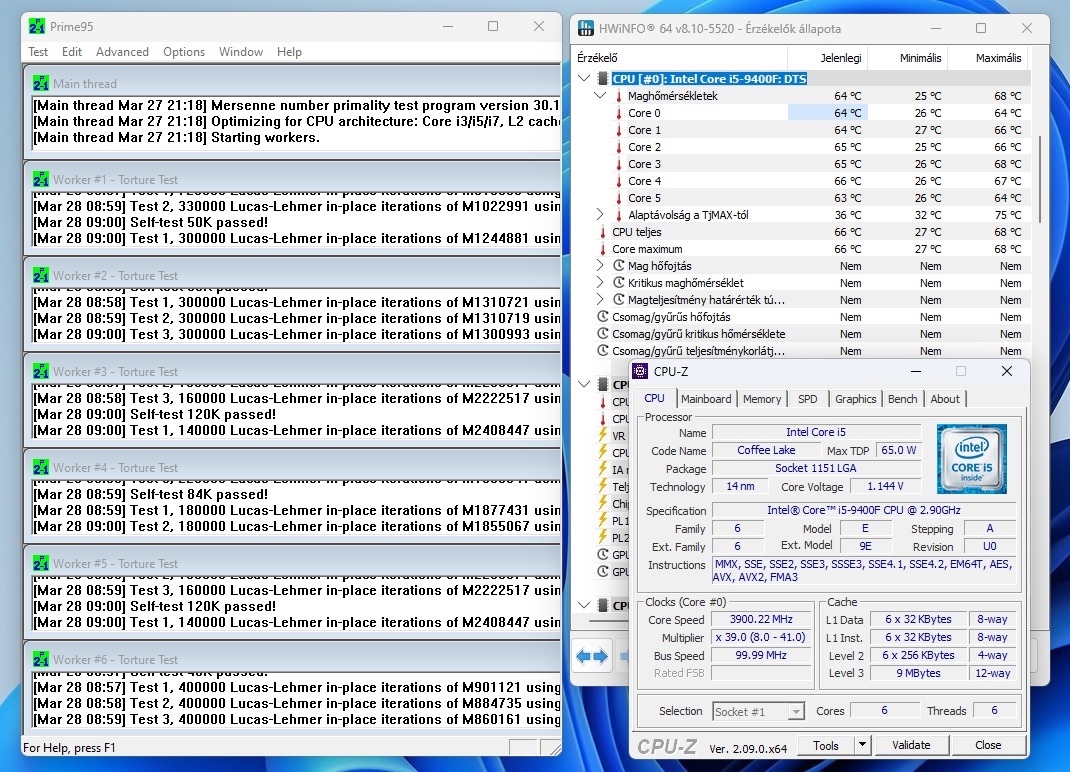Viewport: 1070px width, 772px height.
Task: Click the thermometer icon beside Core 3
Action: pos(619,164)
